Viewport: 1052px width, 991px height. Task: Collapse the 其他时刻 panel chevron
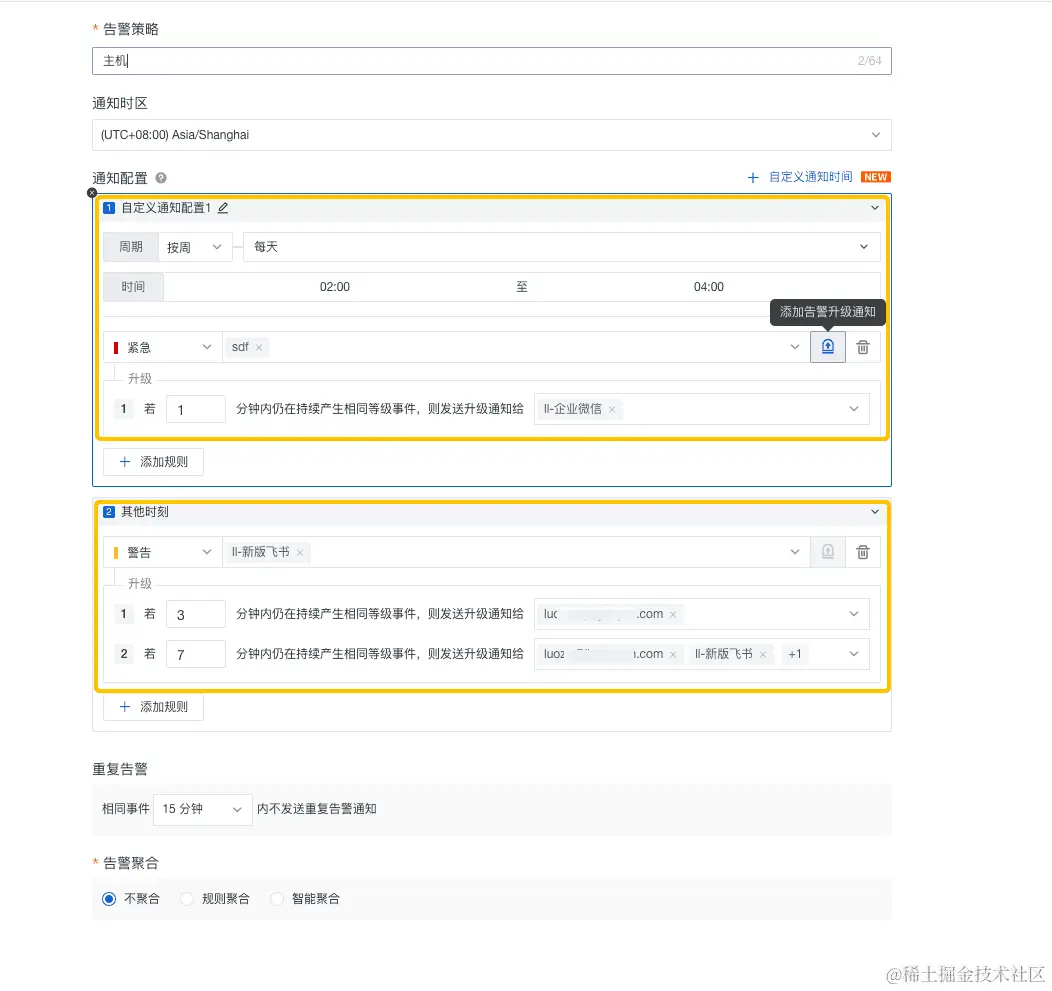874,512
